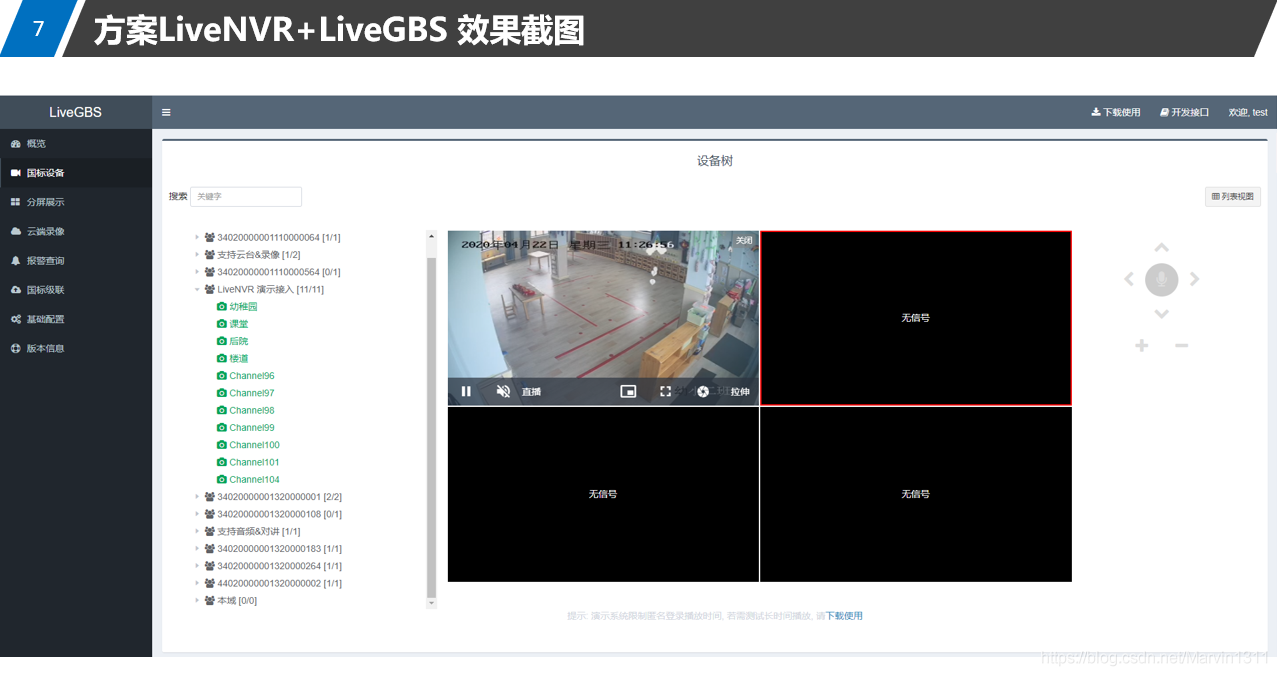Image resolution: width=1277 pixels, height=676 pixels.
Task: Click the LiveGBS logo title
Action: 75,112
